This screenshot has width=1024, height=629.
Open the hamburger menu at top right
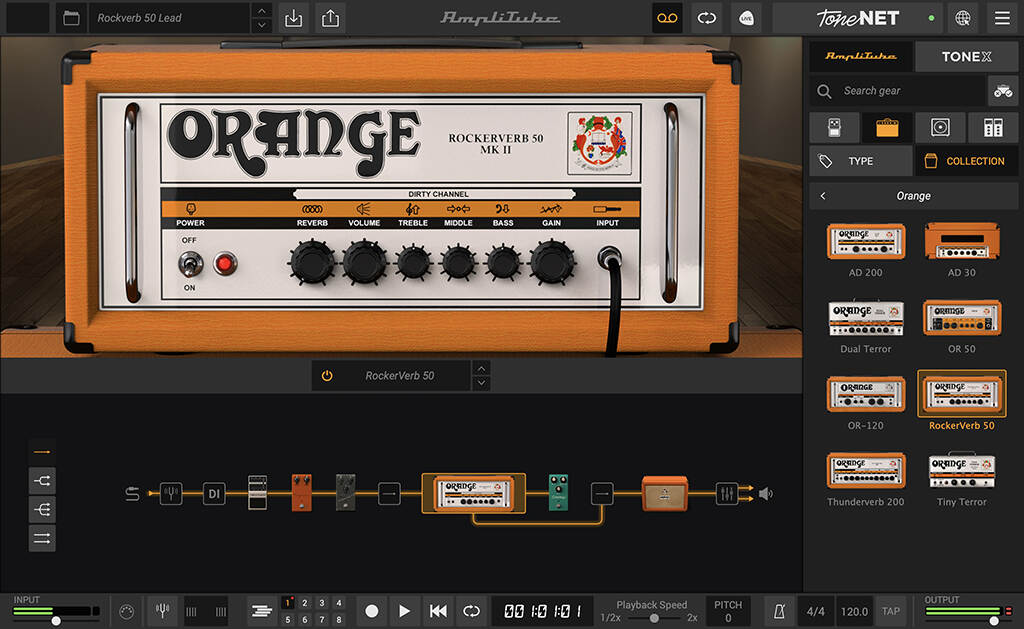coord(1001,18)
